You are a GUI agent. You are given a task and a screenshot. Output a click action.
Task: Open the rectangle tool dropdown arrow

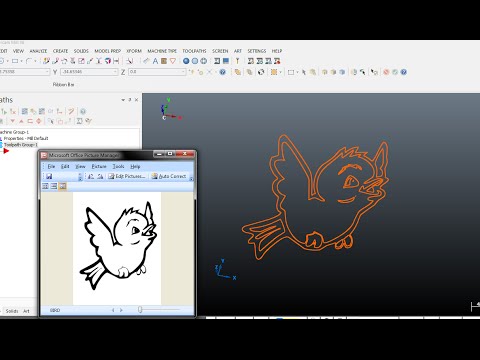(21, 61)
